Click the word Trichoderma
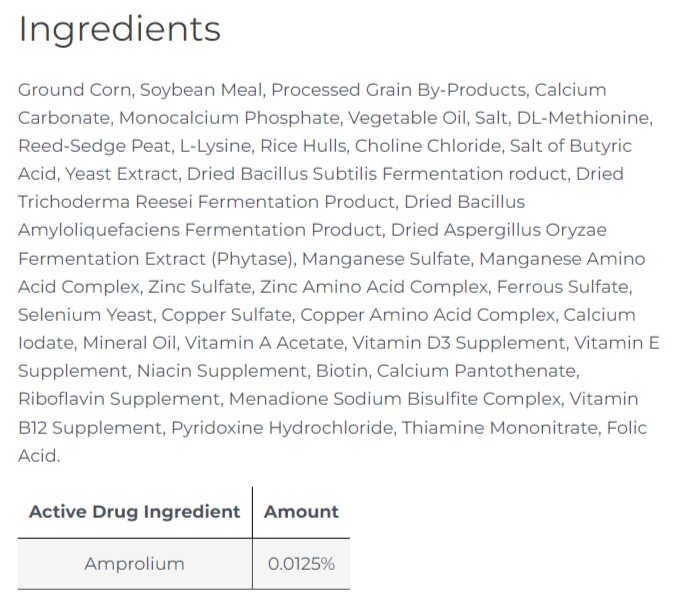The height and width of the screenshot is (600, 679). coord(74,202)
